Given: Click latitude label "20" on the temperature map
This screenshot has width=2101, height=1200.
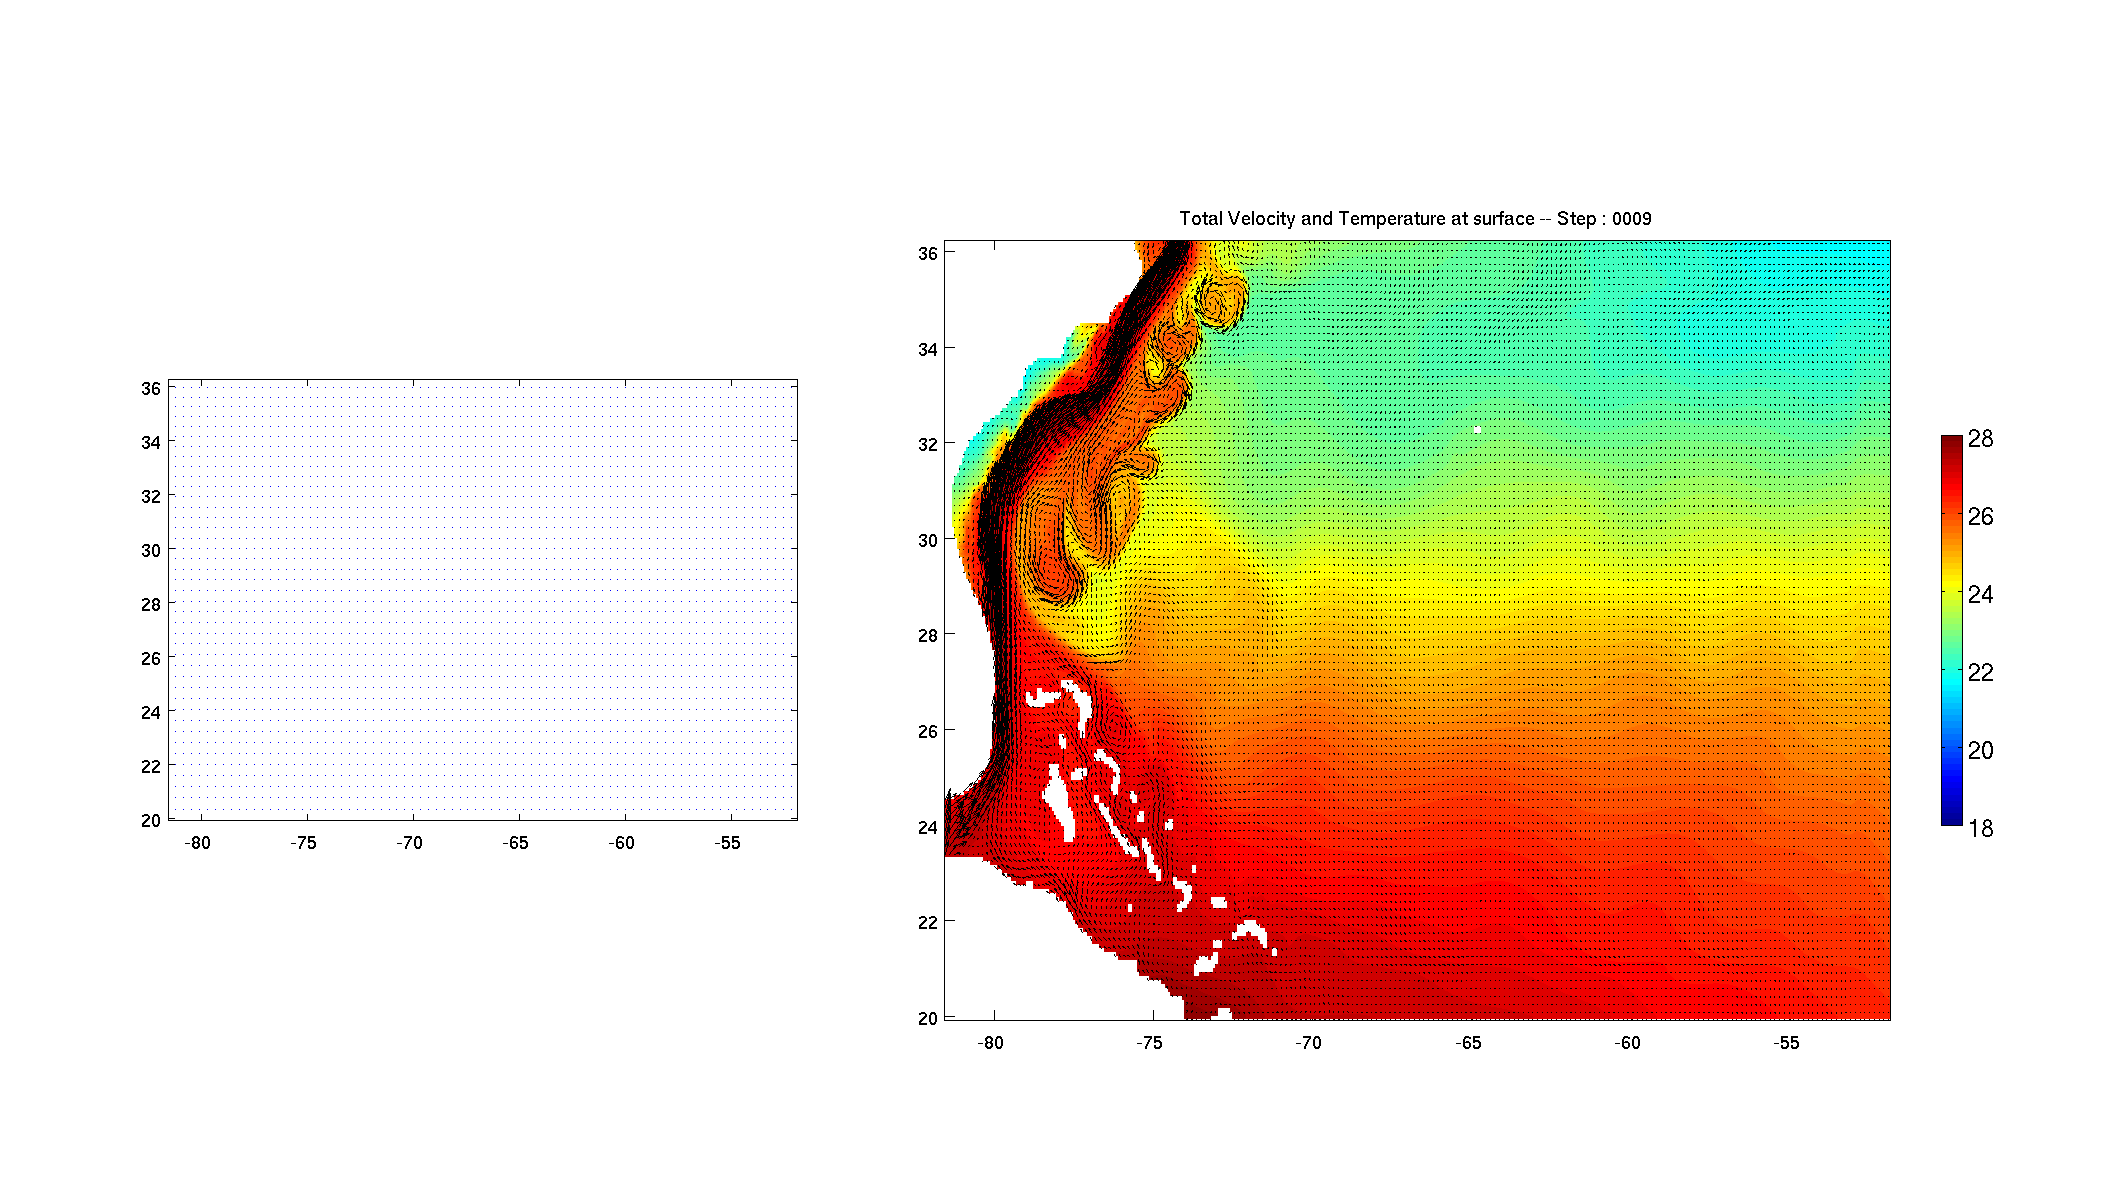Looking at the screenshot, I should pyautogui.click(x=928, y=1019).
